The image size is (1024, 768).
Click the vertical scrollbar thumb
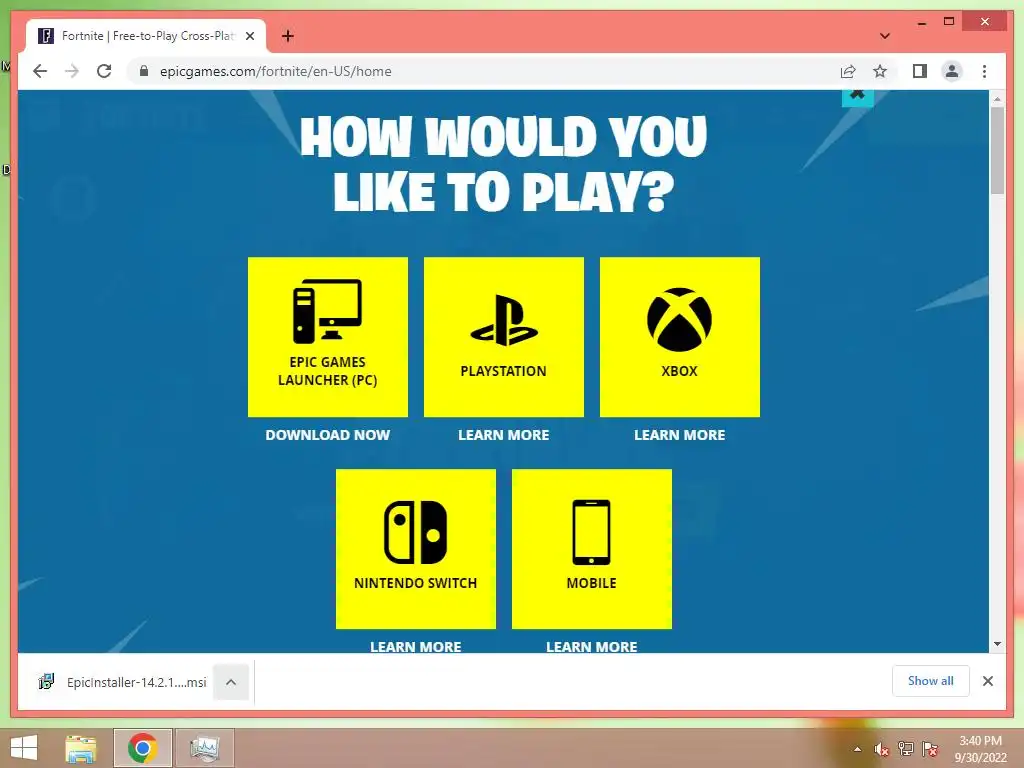997,151
